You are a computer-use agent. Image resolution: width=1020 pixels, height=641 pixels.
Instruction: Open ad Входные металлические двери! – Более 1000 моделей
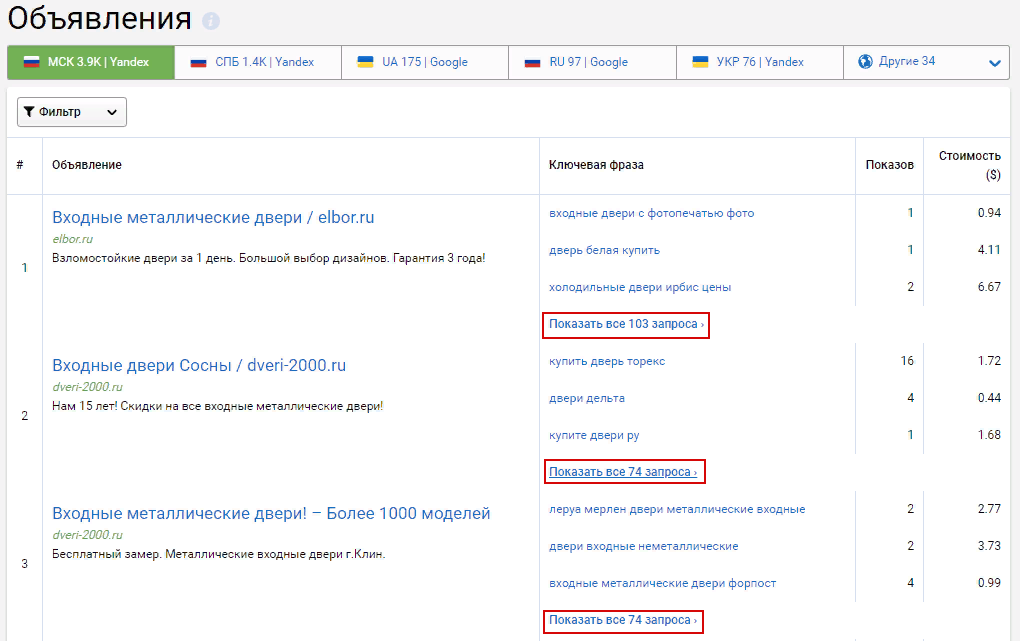click(x=271, y=513)
